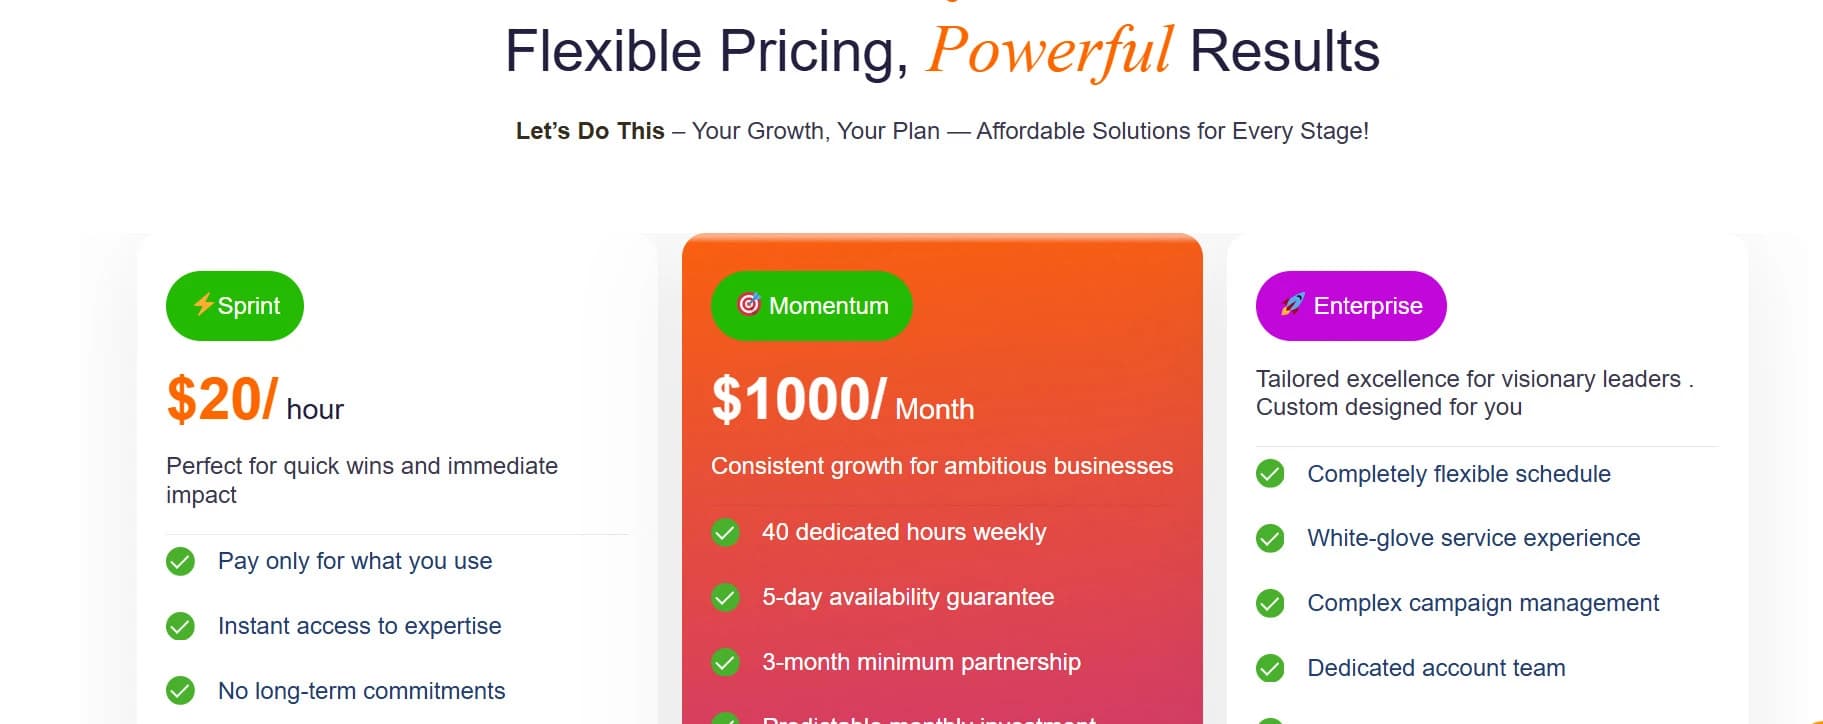
Task: Click the No long-term commitments feature
Action: coord(361,691)
